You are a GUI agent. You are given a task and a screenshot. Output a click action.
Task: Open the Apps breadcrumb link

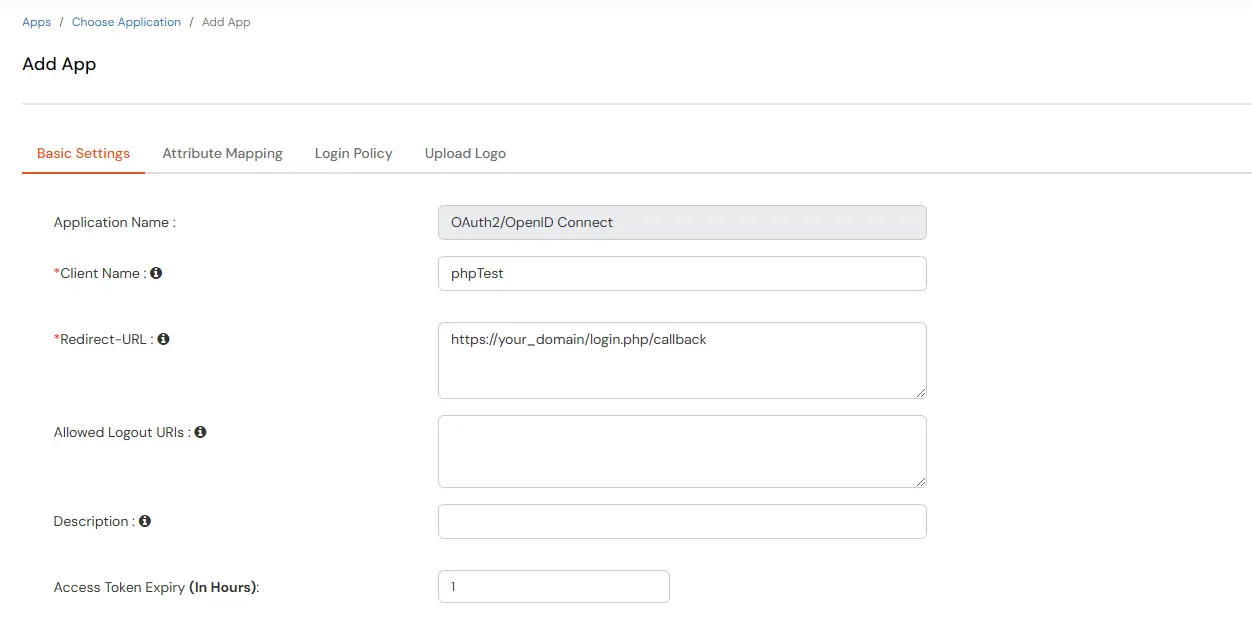(36, 21)
